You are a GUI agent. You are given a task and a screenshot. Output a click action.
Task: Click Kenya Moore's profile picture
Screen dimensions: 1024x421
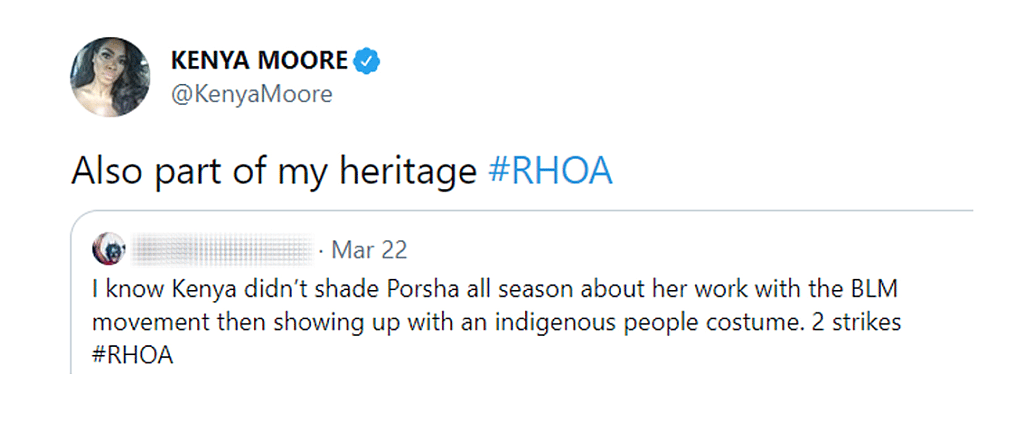111,78
